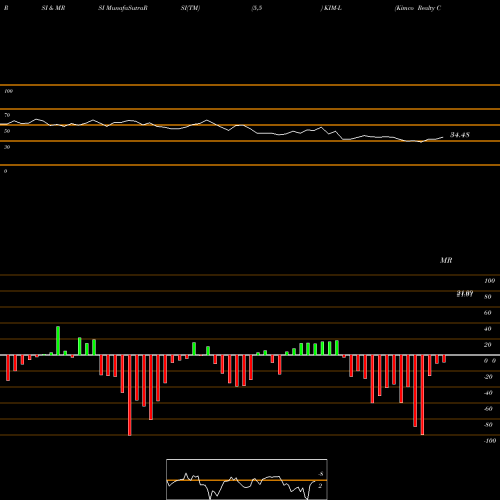Click the -8 label in mini chart

321,474
